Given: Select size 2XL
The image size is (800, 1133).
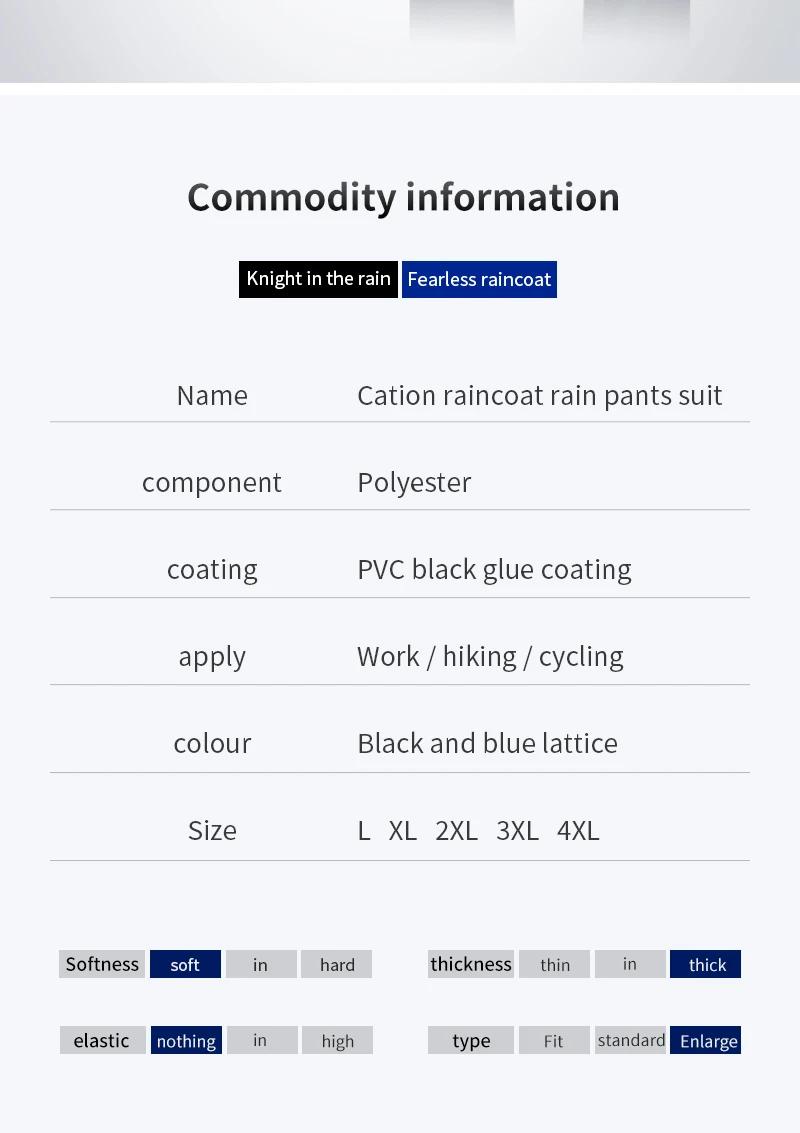Looking at the screenshot, I should click(456, 831).
